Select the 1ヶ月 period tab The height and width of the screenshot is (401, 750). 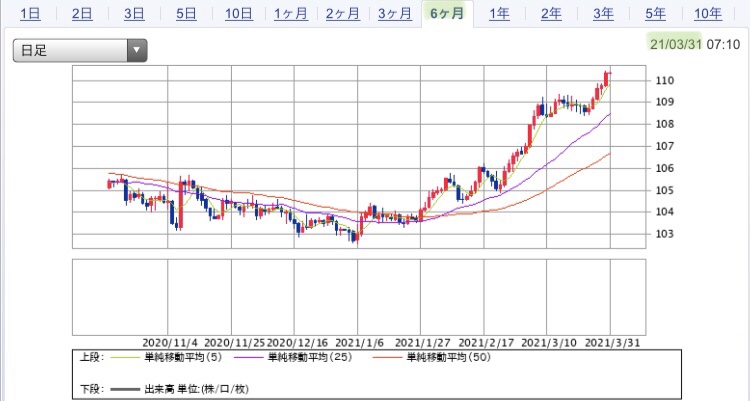[293, 13]
